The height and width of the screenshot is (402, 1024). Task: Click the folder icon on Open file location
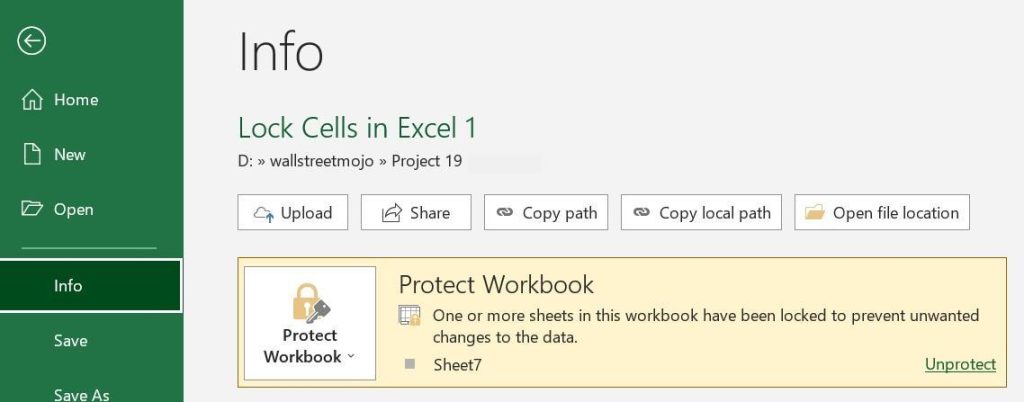814,212
